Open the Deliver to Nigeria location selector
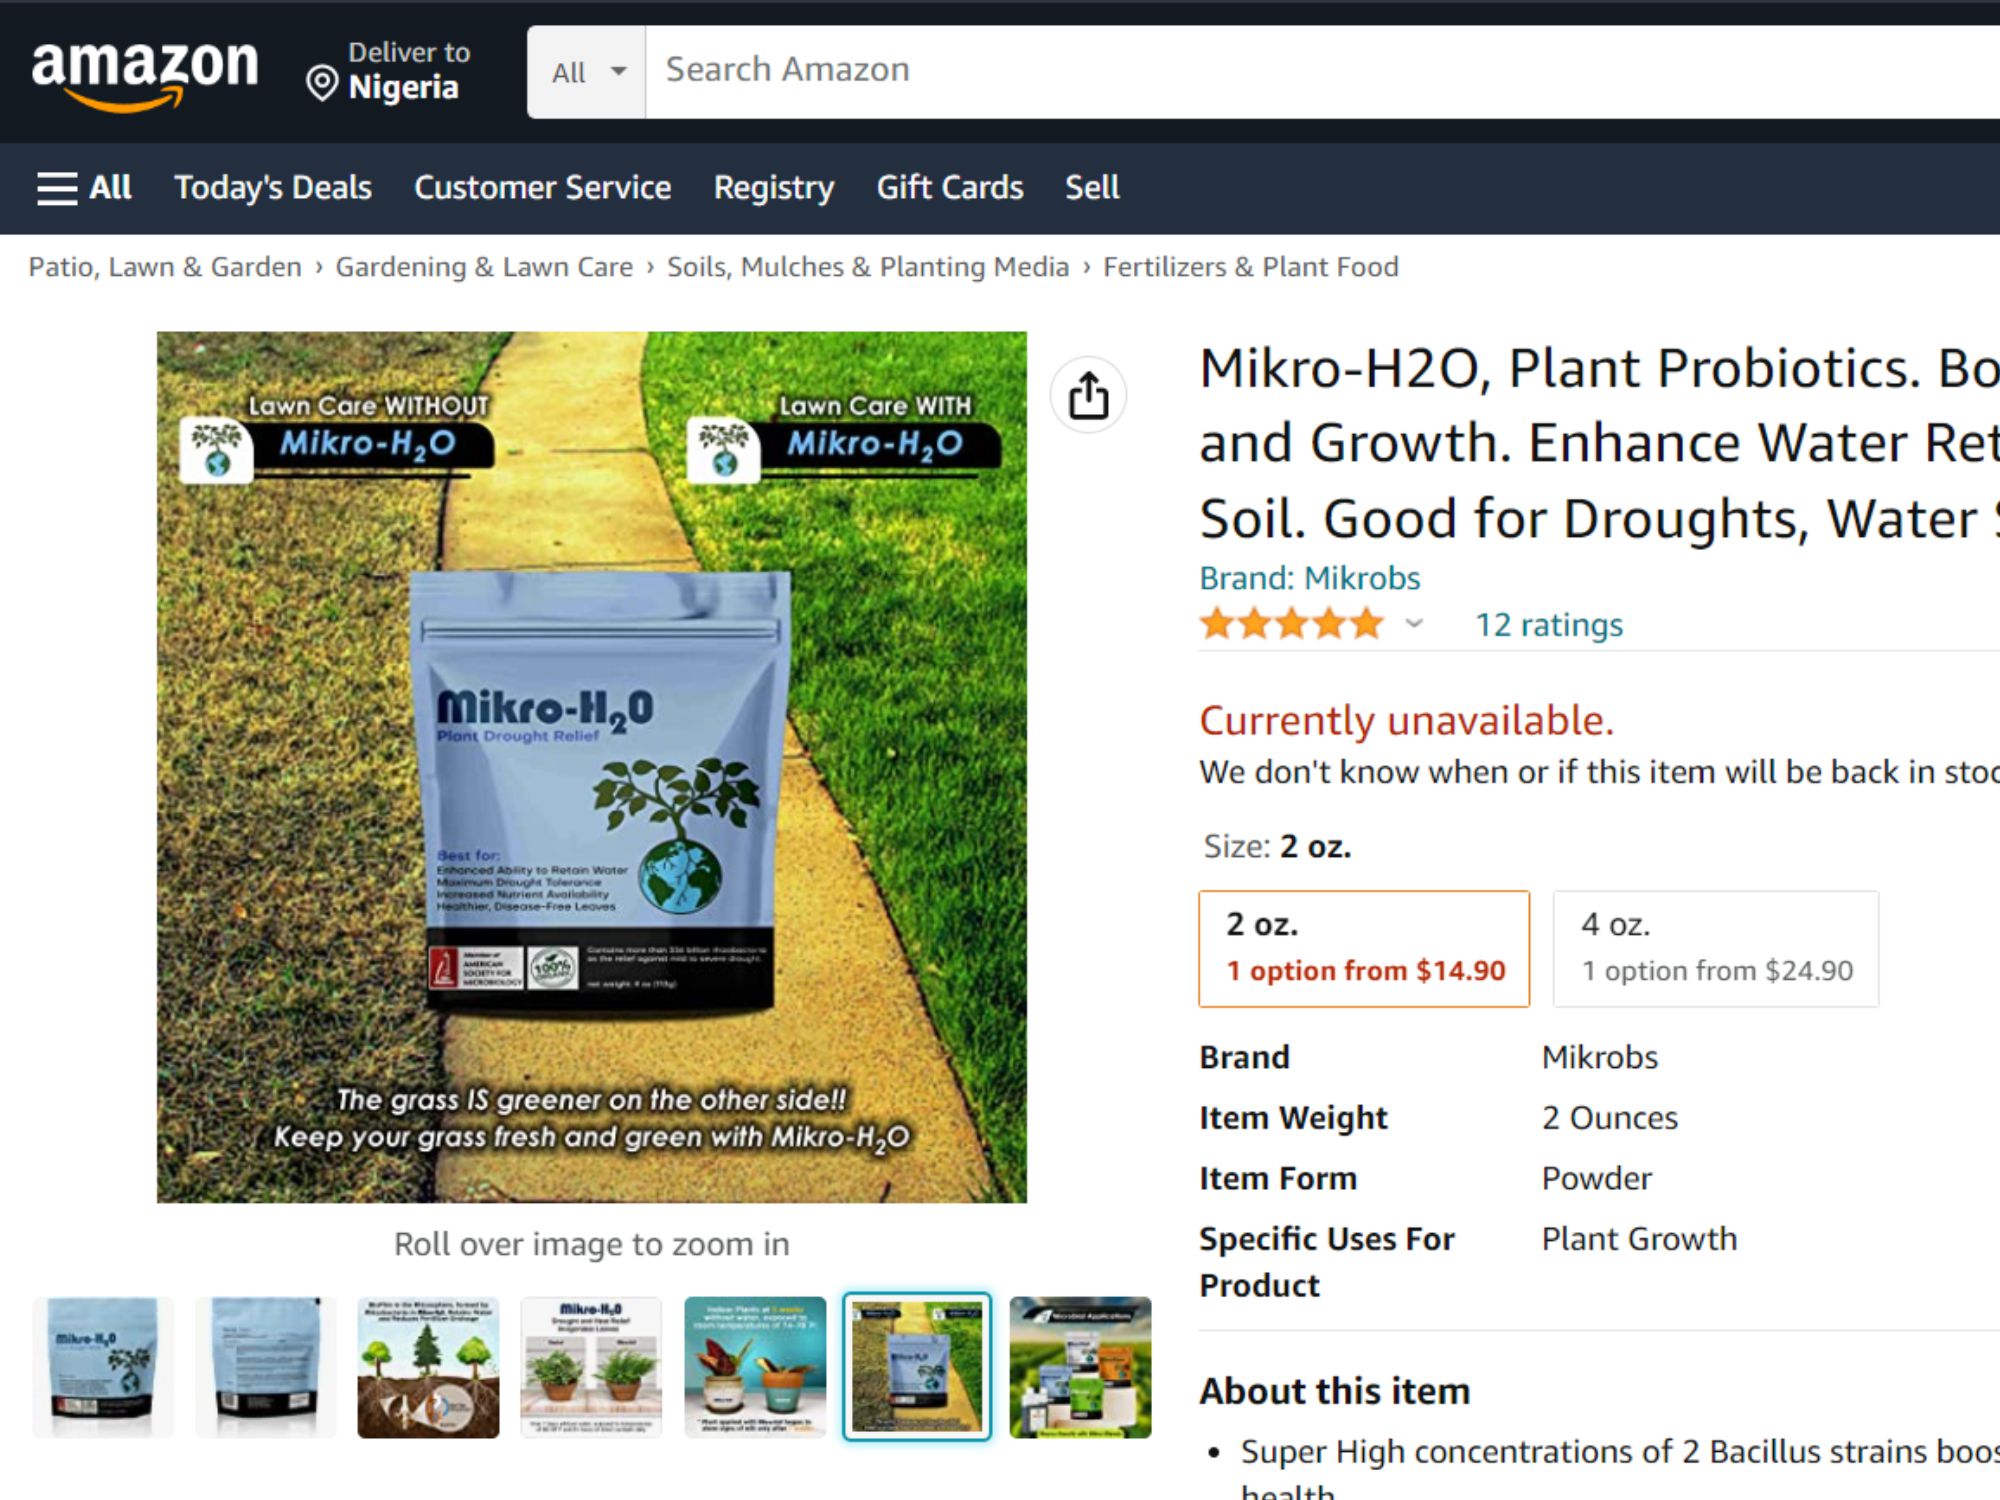The image size is (2000, 1500). click(x=389, y=71)
